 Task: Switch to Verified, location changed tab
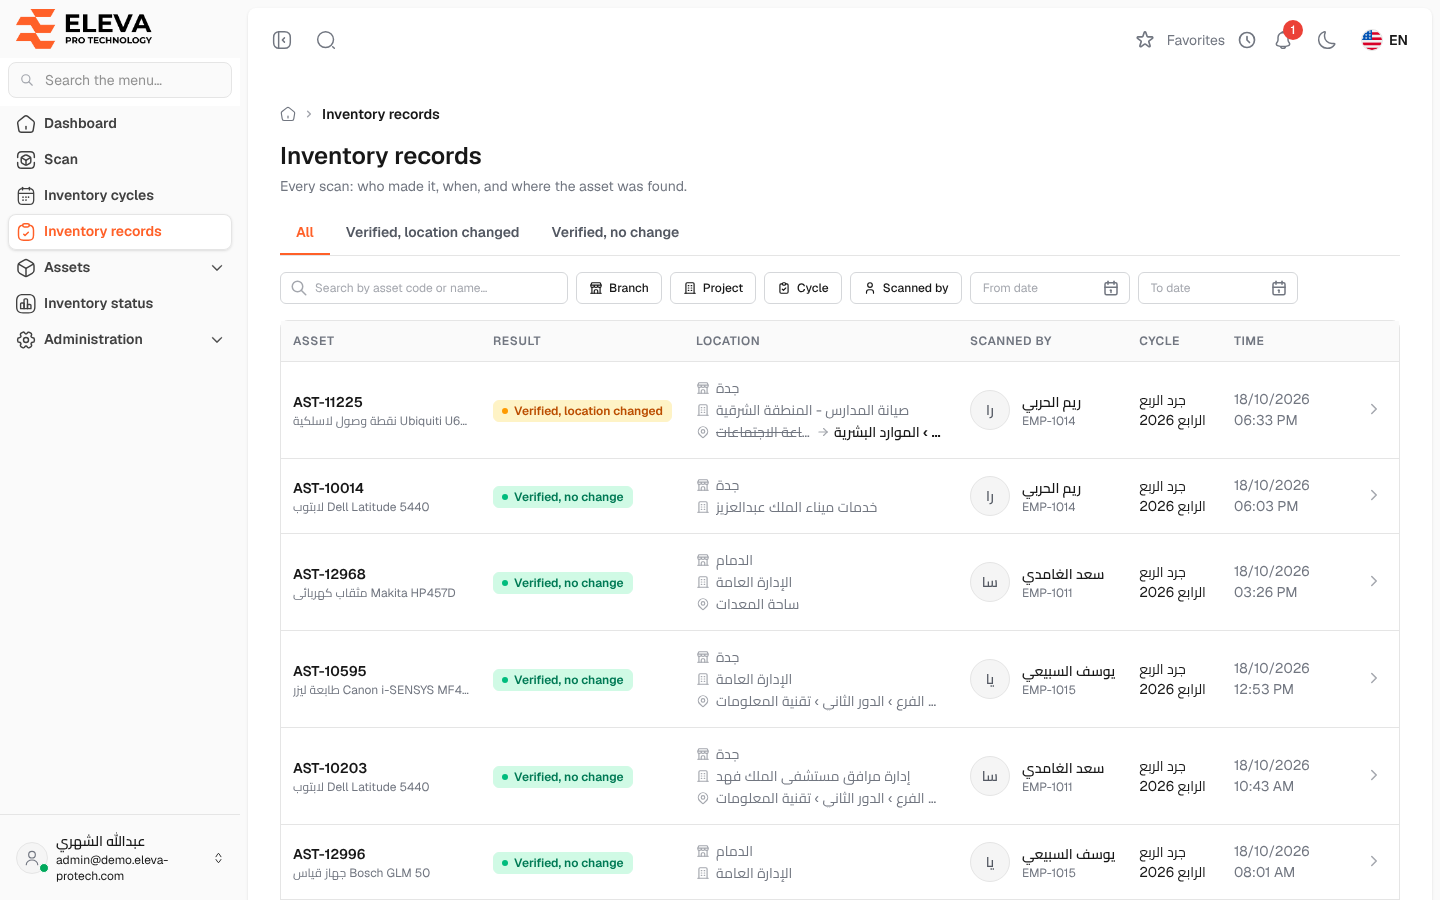point(432,232)
